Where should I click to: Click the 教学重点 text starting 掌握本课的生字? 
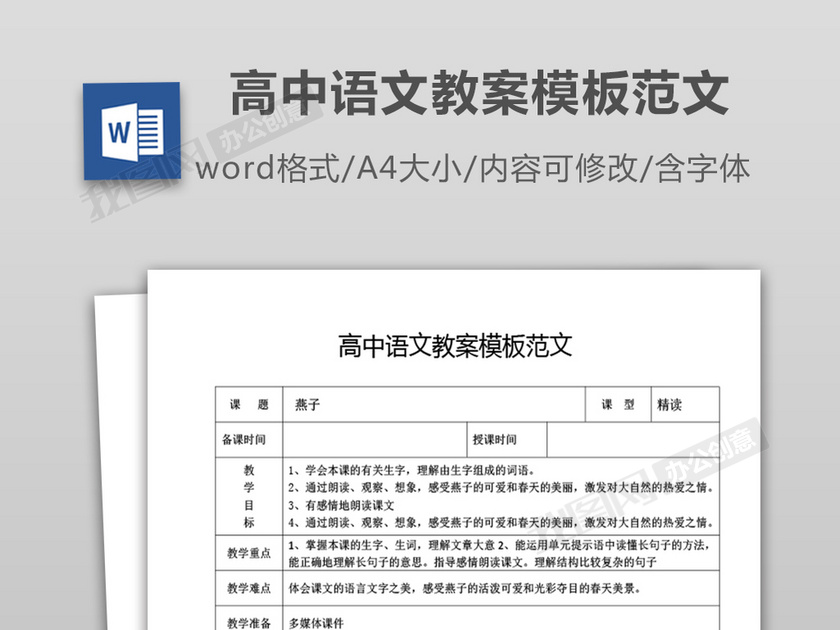[x=500, y=553]
